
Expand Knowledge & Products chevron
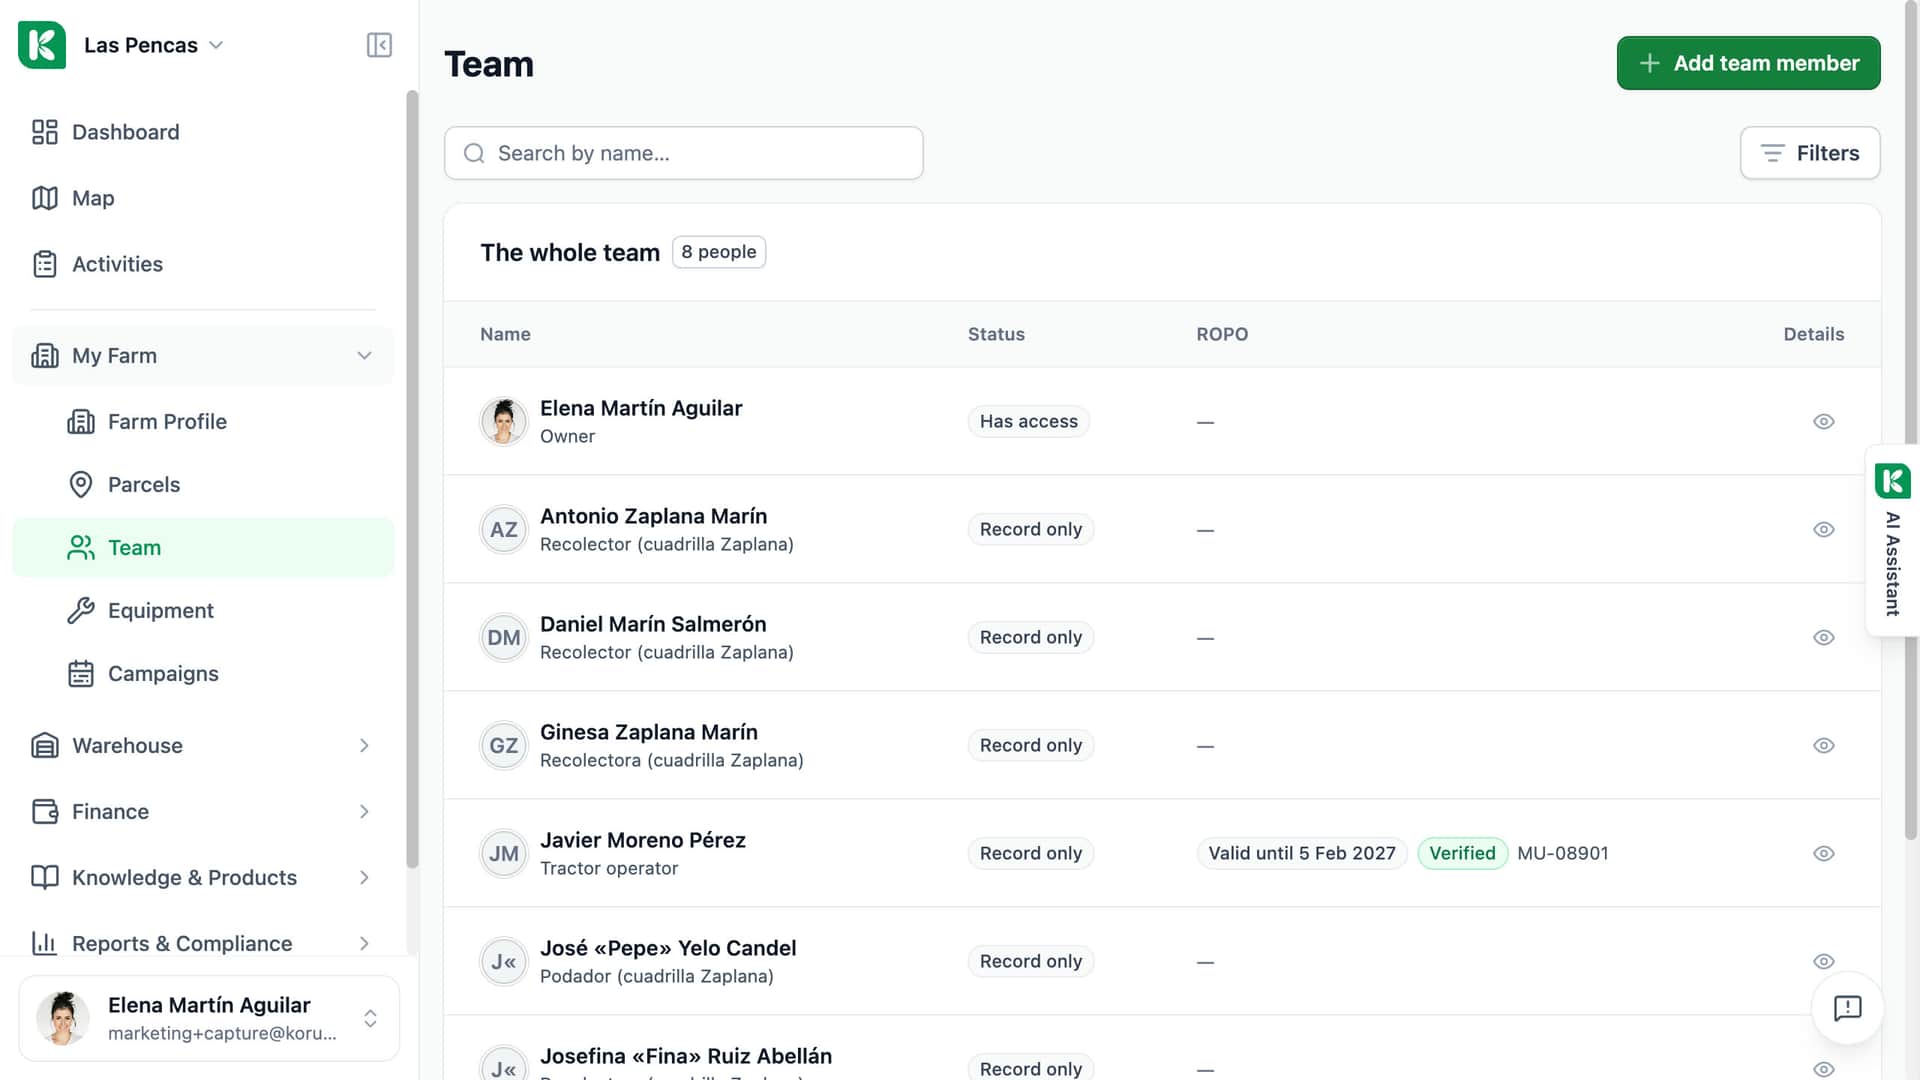(364, 878)
